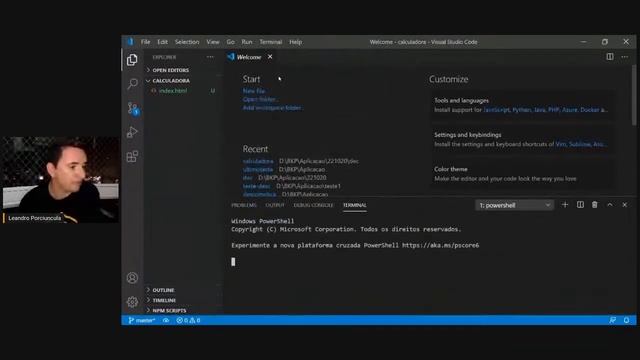Click inside the PowerShell terminal input area
This screenshot has width=640, height=360.
click(429, 262)
